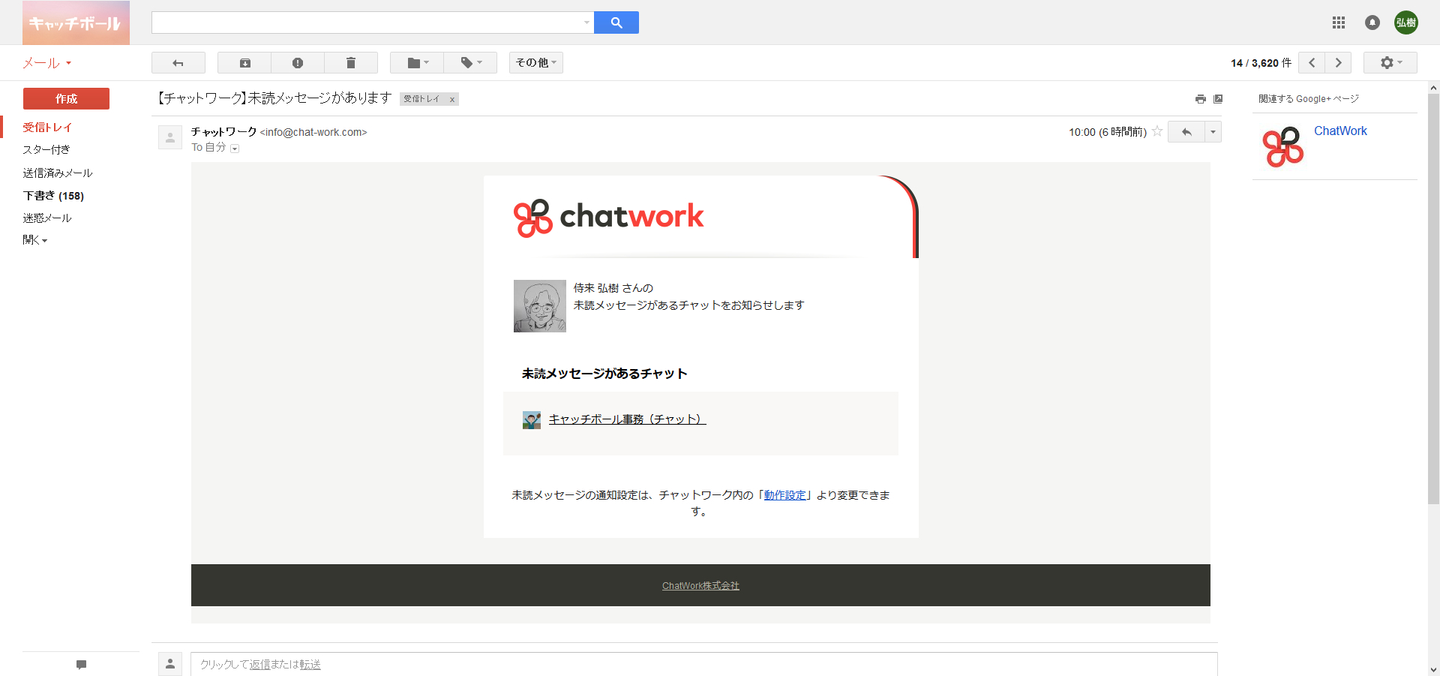Open the スター付き folder

[46, 150]
